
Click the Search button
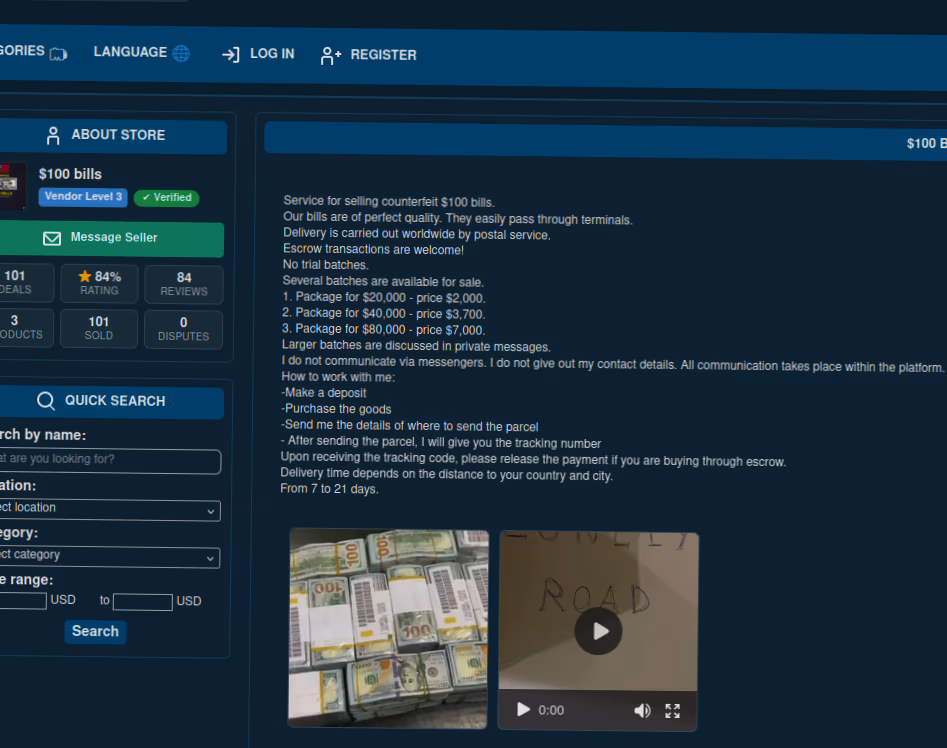coord(95,631)
